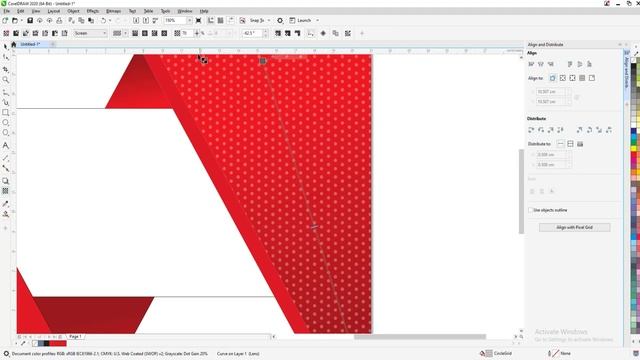Choose Align to Specified point option
The width and height of the screenshot is (640, 360).
(x=592, y=78)
